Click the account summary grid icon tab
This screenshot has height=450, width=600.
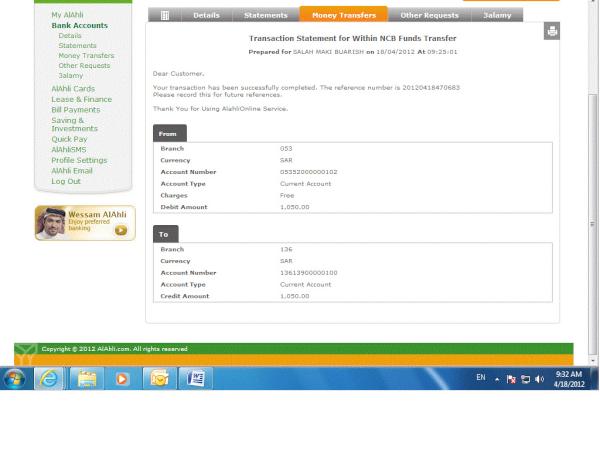coord(164,15)
